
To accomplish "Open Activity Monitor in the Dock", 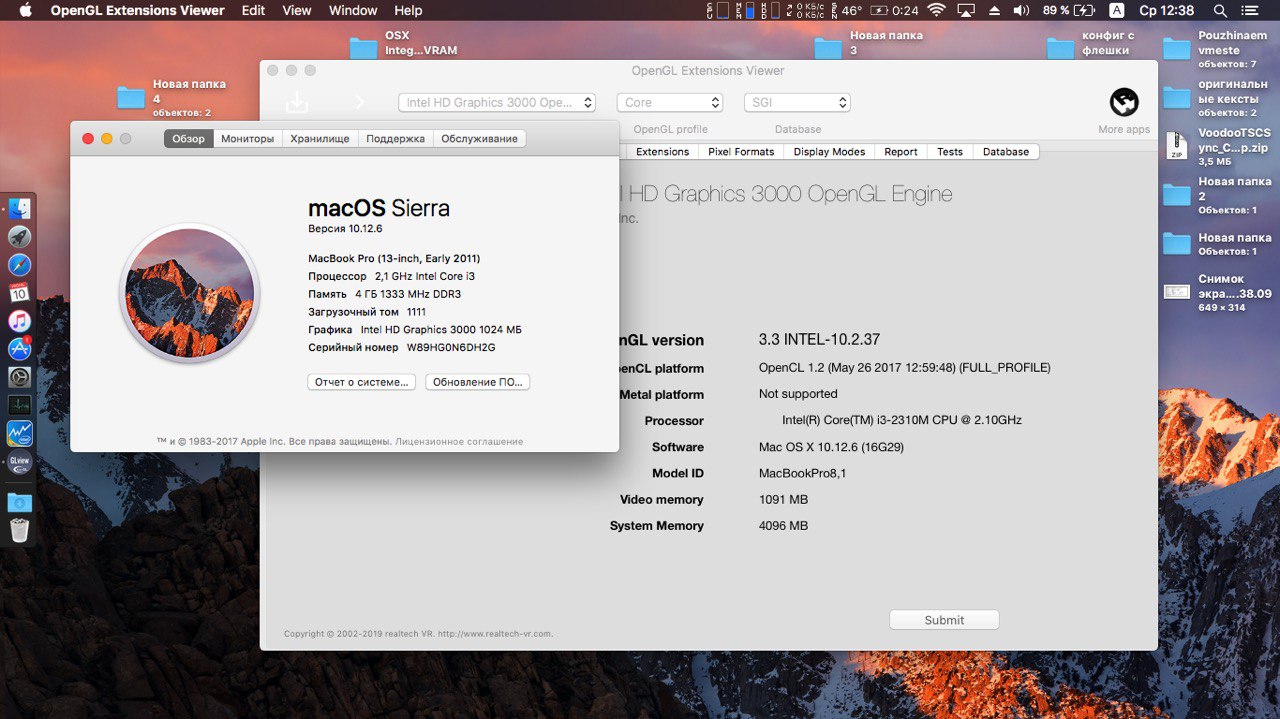I will (x=19, y=406).
